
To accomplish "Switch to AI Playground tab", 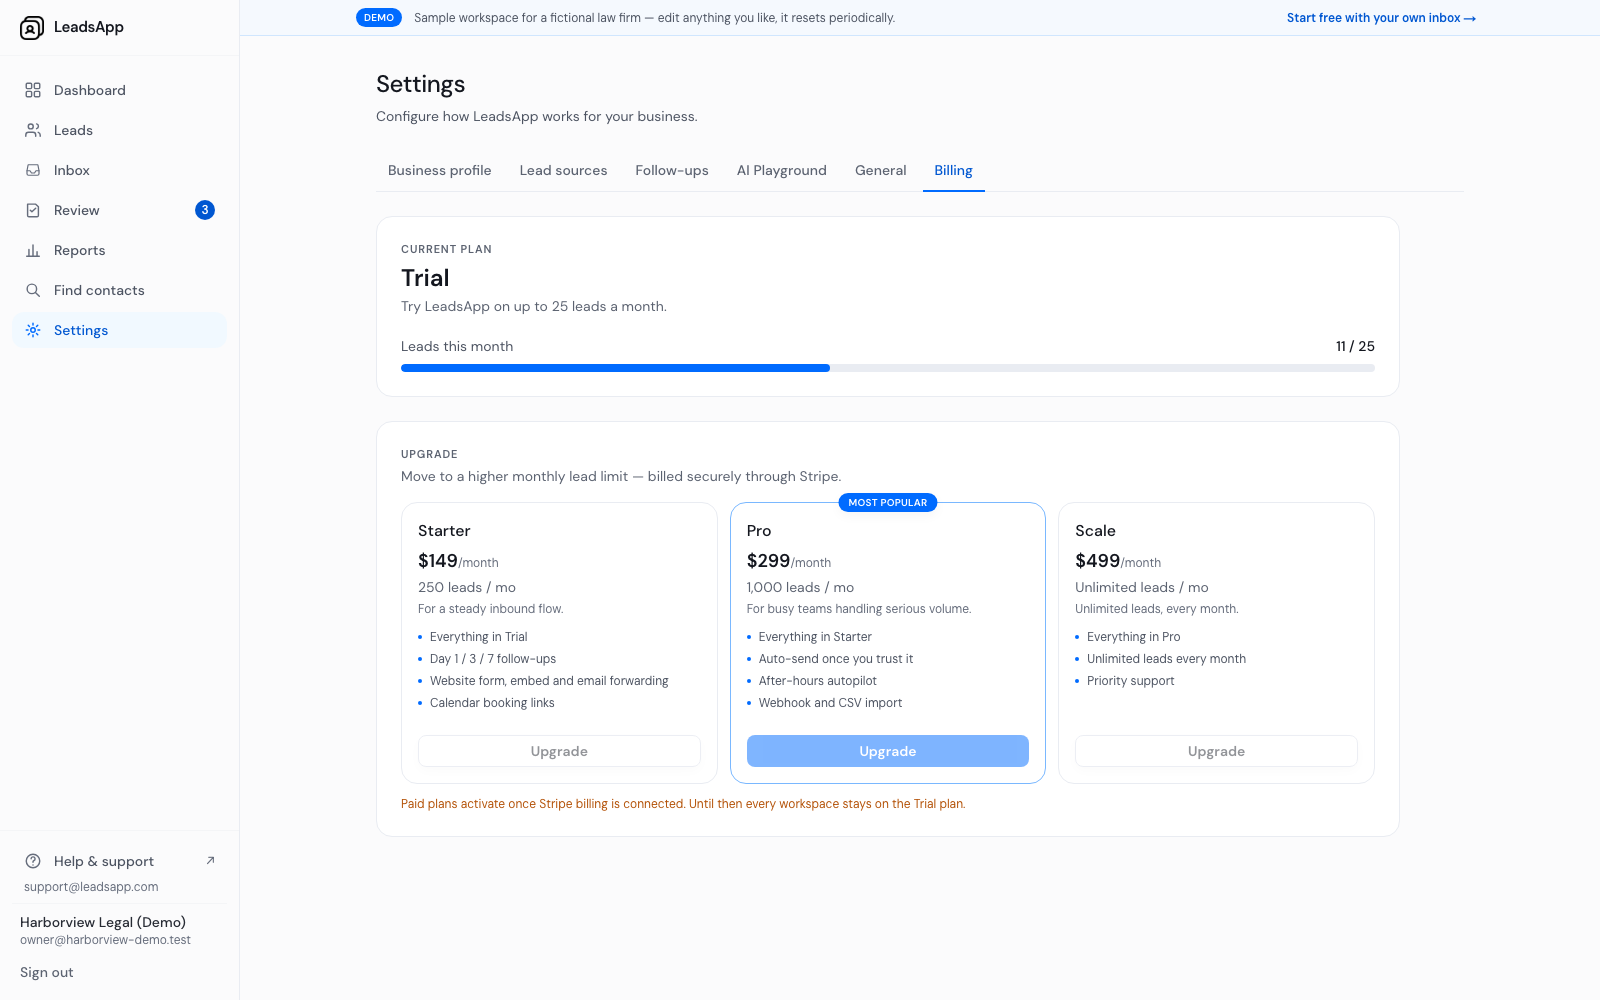I will pyautogui.click(x=782, y=170).
